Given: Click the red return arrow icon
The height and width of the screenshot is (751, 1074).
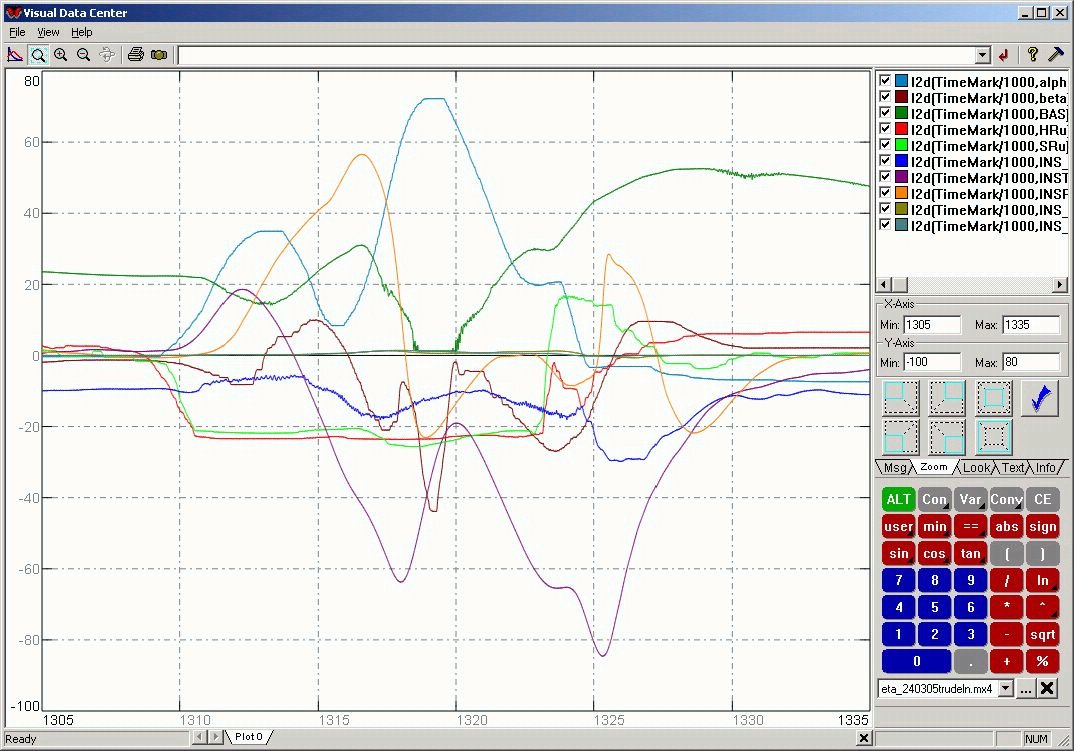Looking at the screenshot, I should [1004, 55].
